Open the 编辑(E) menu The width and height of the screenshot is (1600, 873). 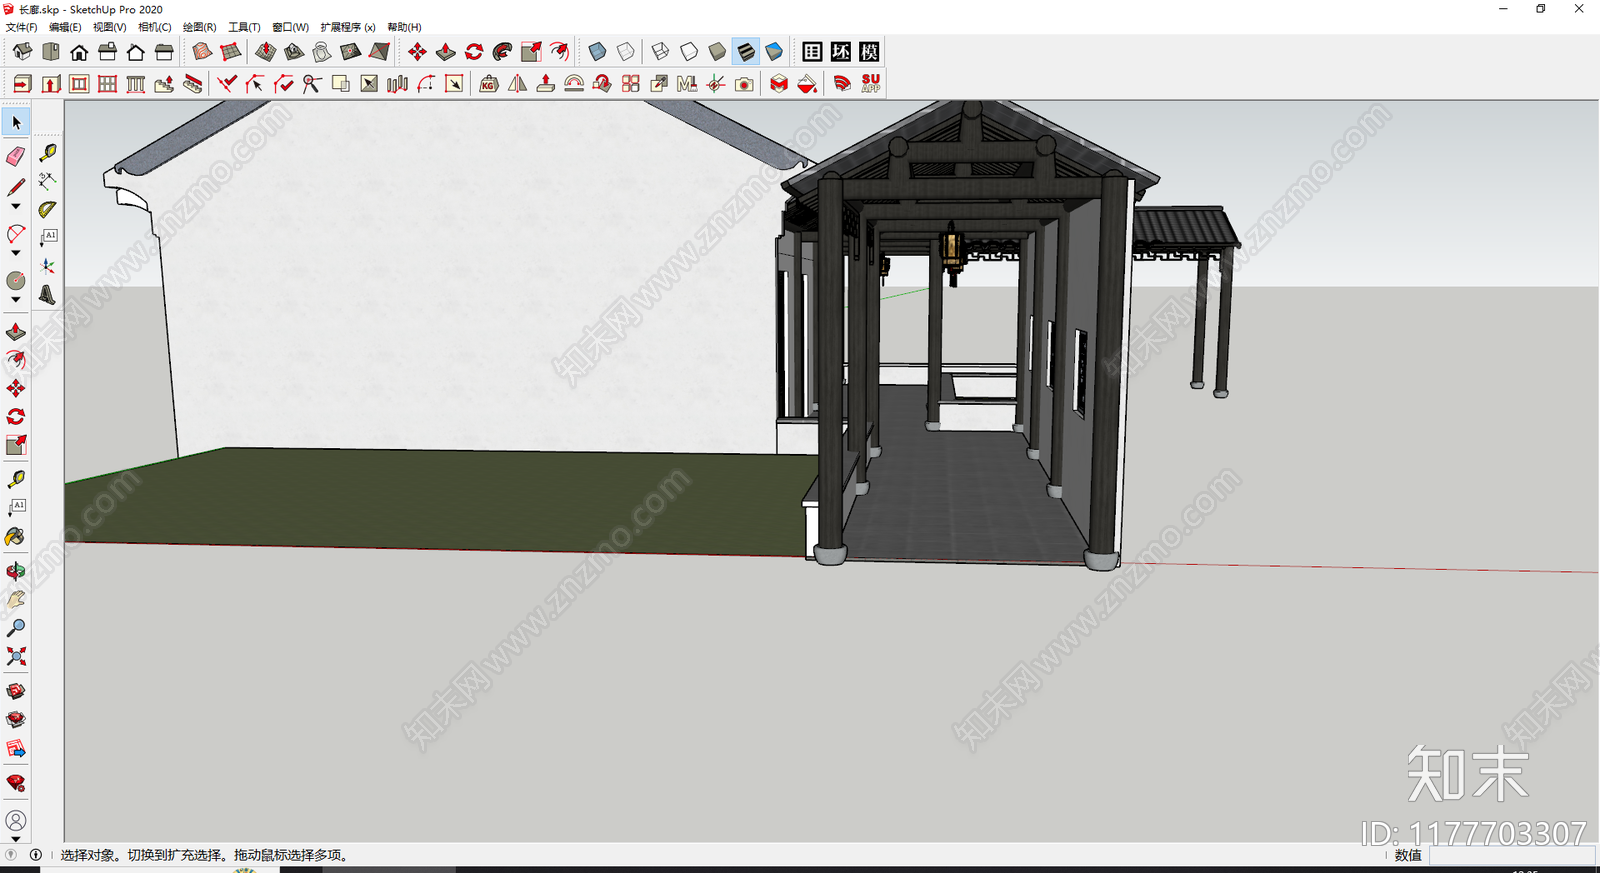(65, 27)
